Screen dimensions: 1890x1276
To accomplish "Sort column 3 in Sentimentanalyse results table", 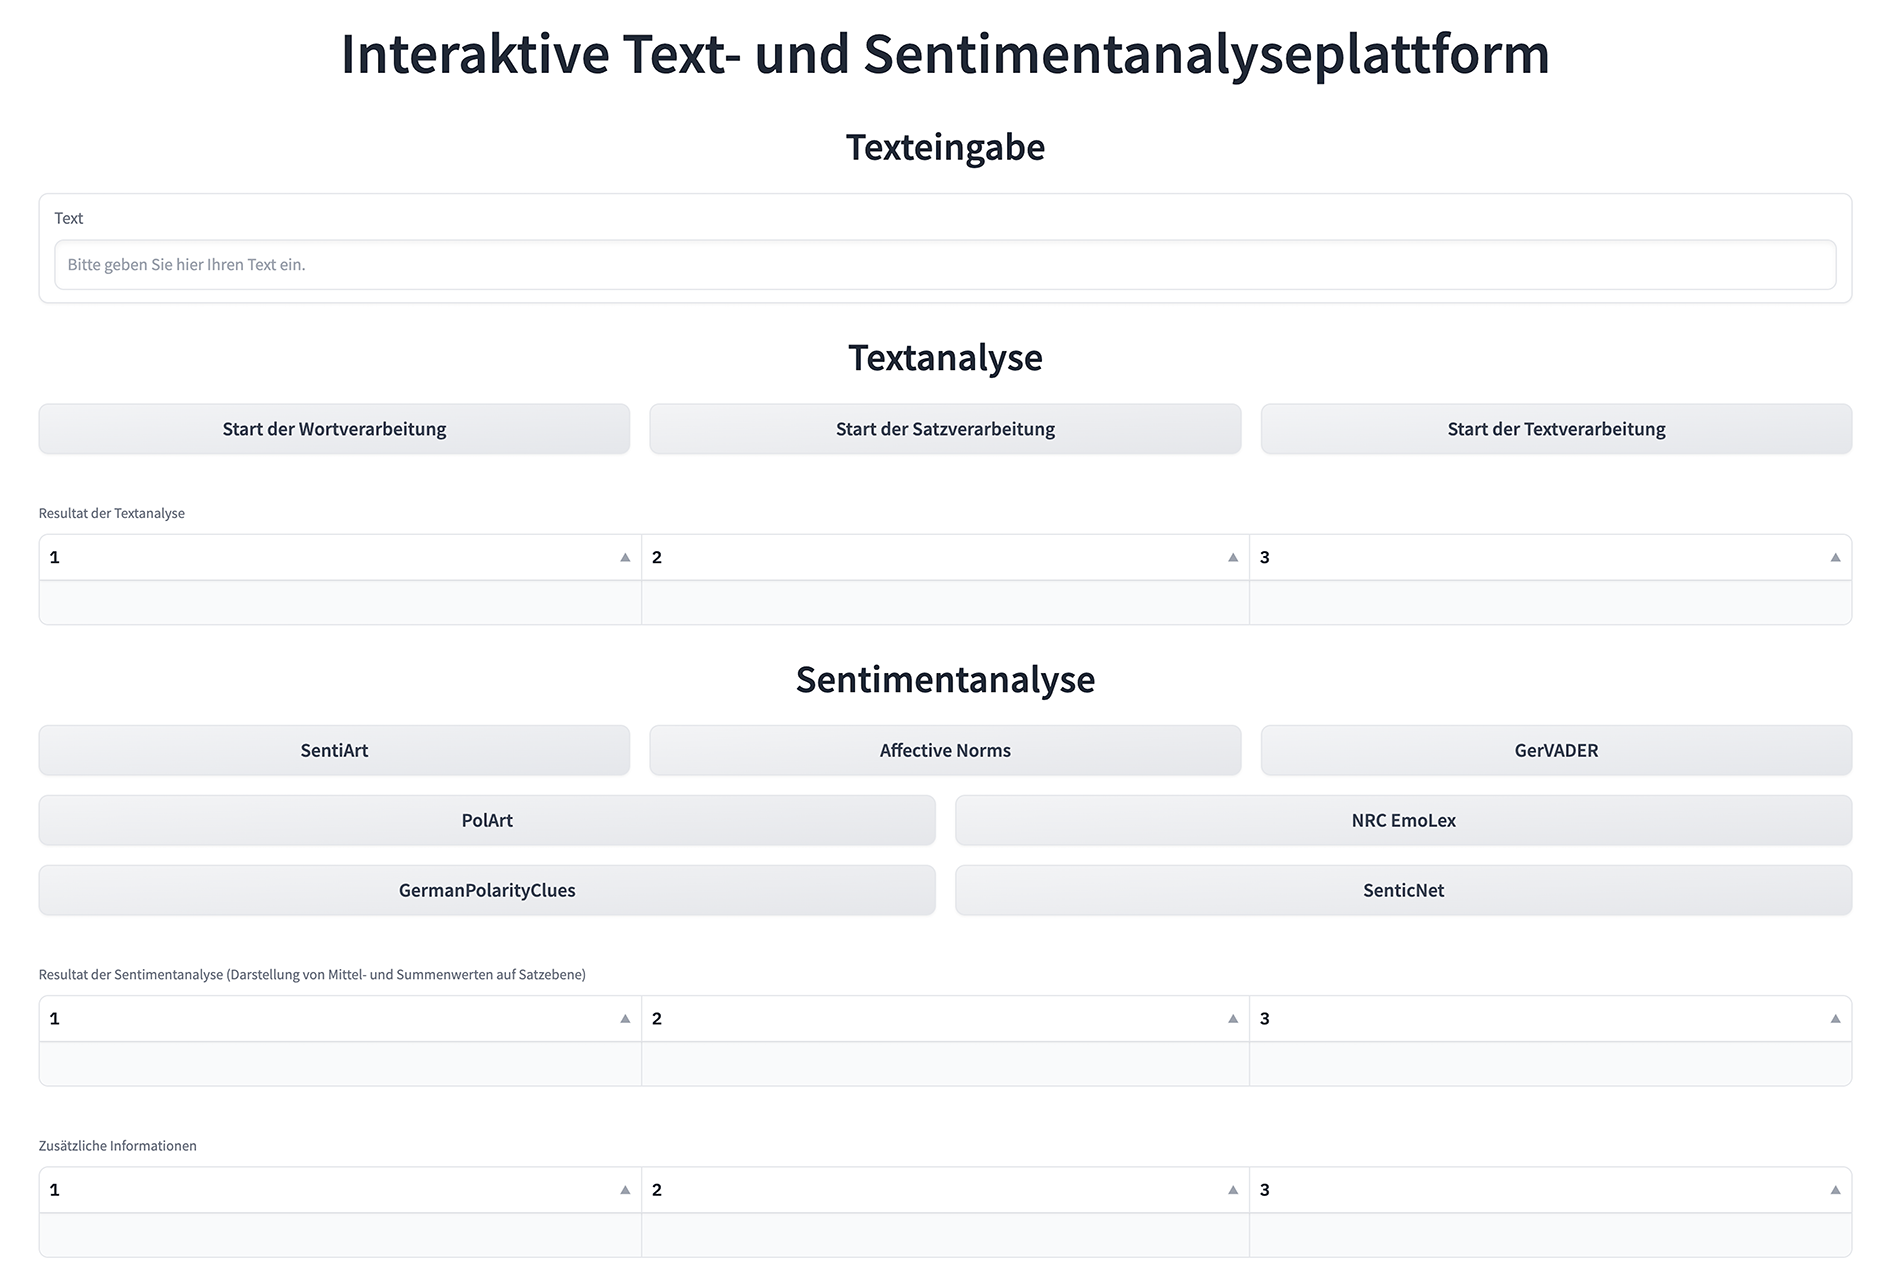I will point(1835,1019).
